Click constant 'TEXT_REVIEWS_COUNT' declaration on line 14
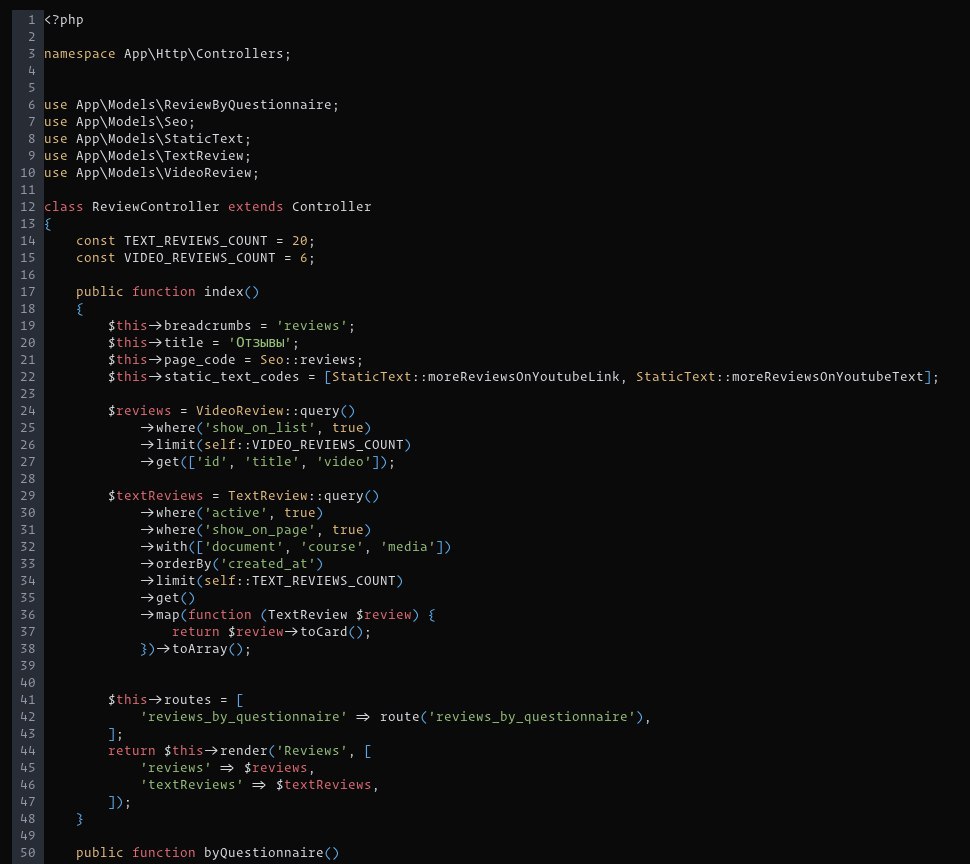The height and width of the screenshot is (864, 970). tap(195, 241)
